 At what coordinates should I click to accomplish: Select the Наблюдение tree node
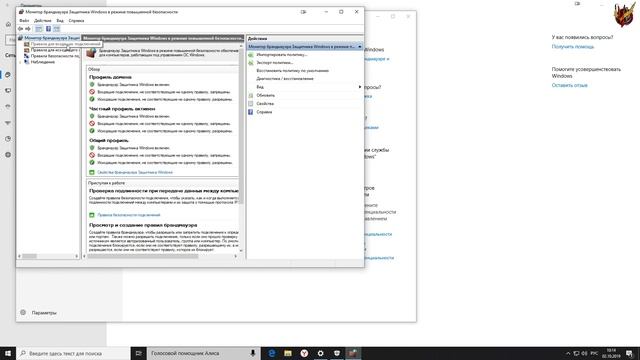pos(39,62)
